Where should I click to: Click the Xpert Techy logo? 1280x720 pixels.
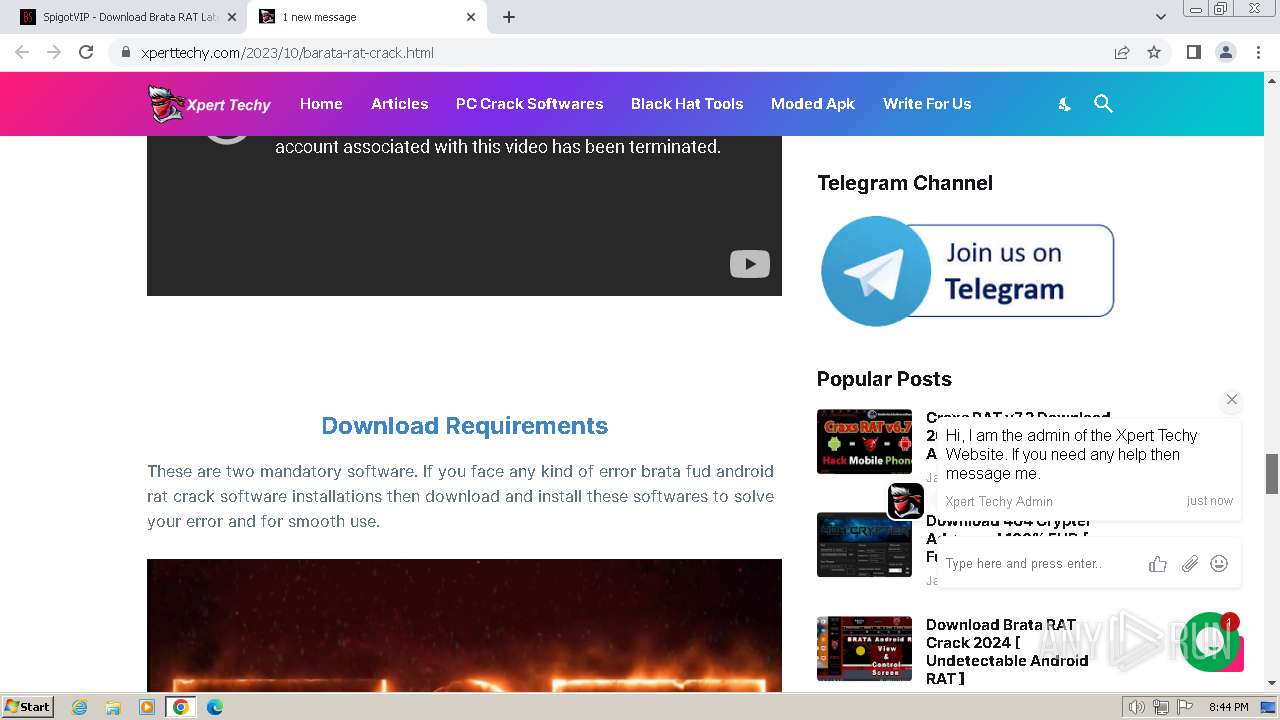210,103
